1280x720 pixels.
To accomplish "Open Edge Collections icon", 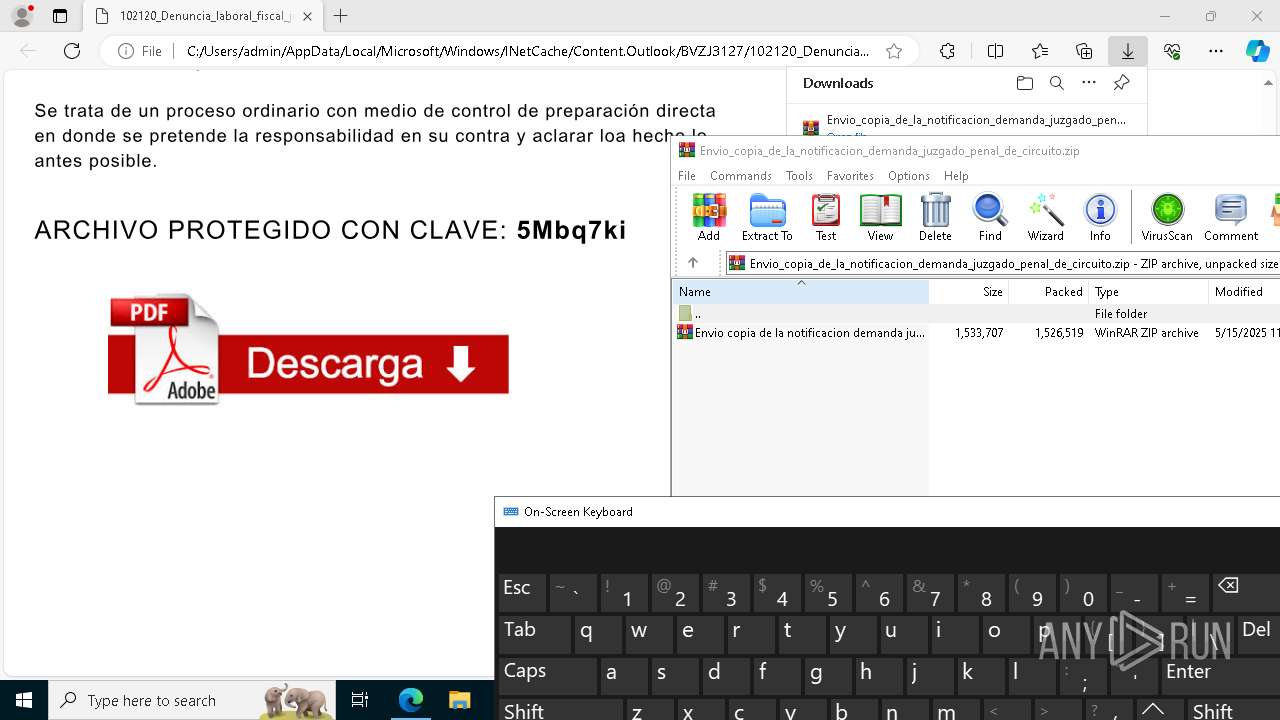I will pyautogui.click(x=1084, y=51).
